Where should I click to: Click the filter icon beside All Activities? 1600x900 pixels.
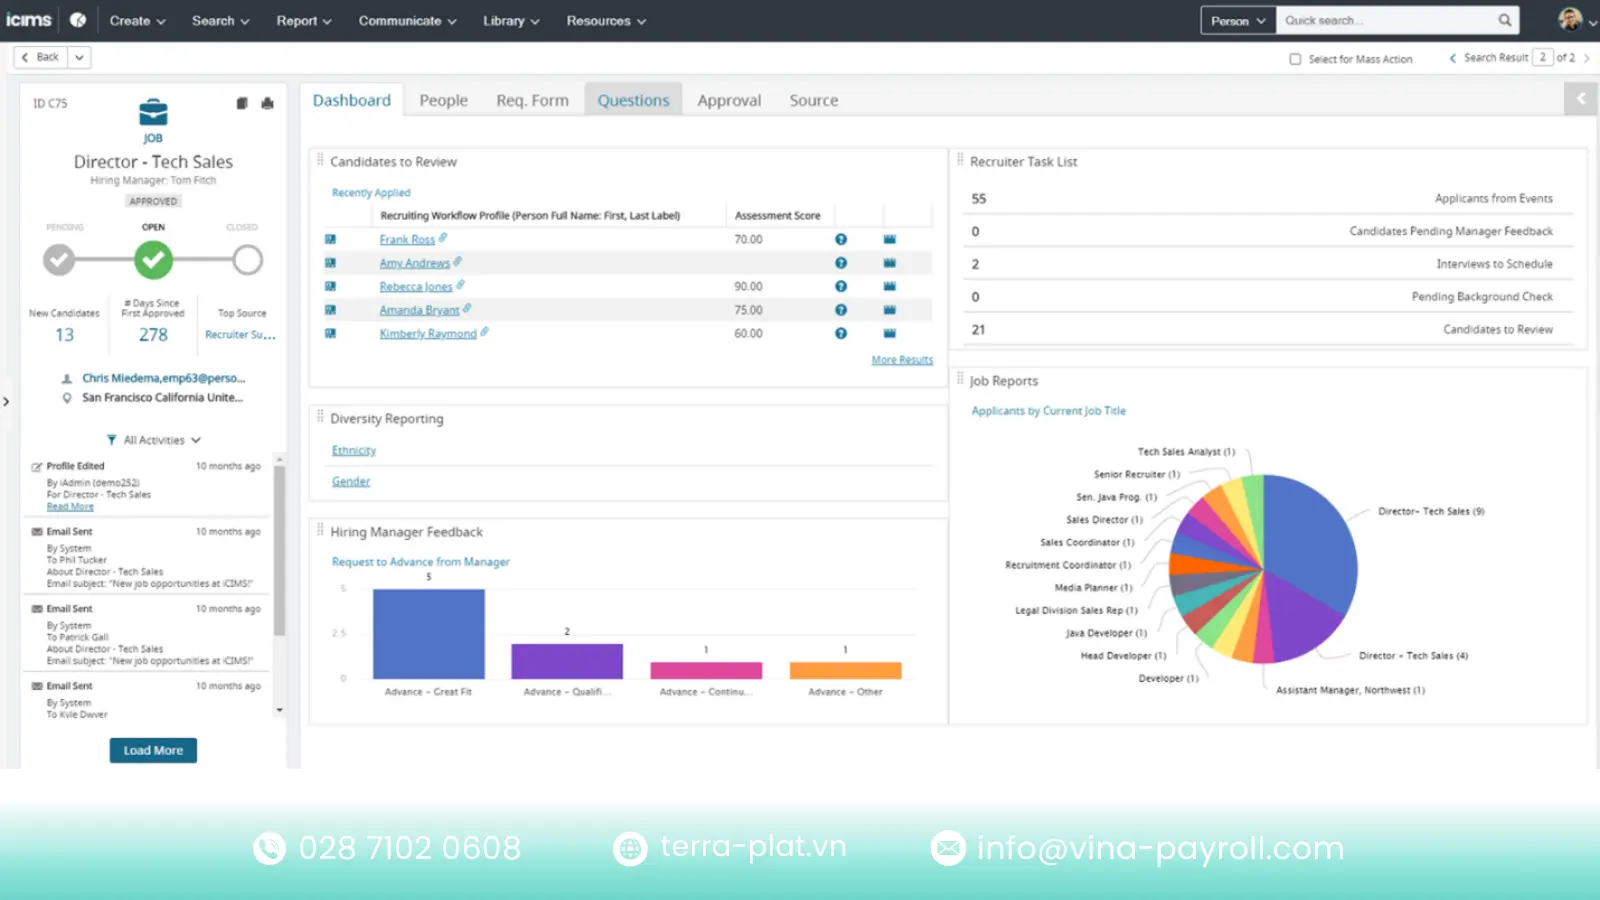(x=112, y=440)
